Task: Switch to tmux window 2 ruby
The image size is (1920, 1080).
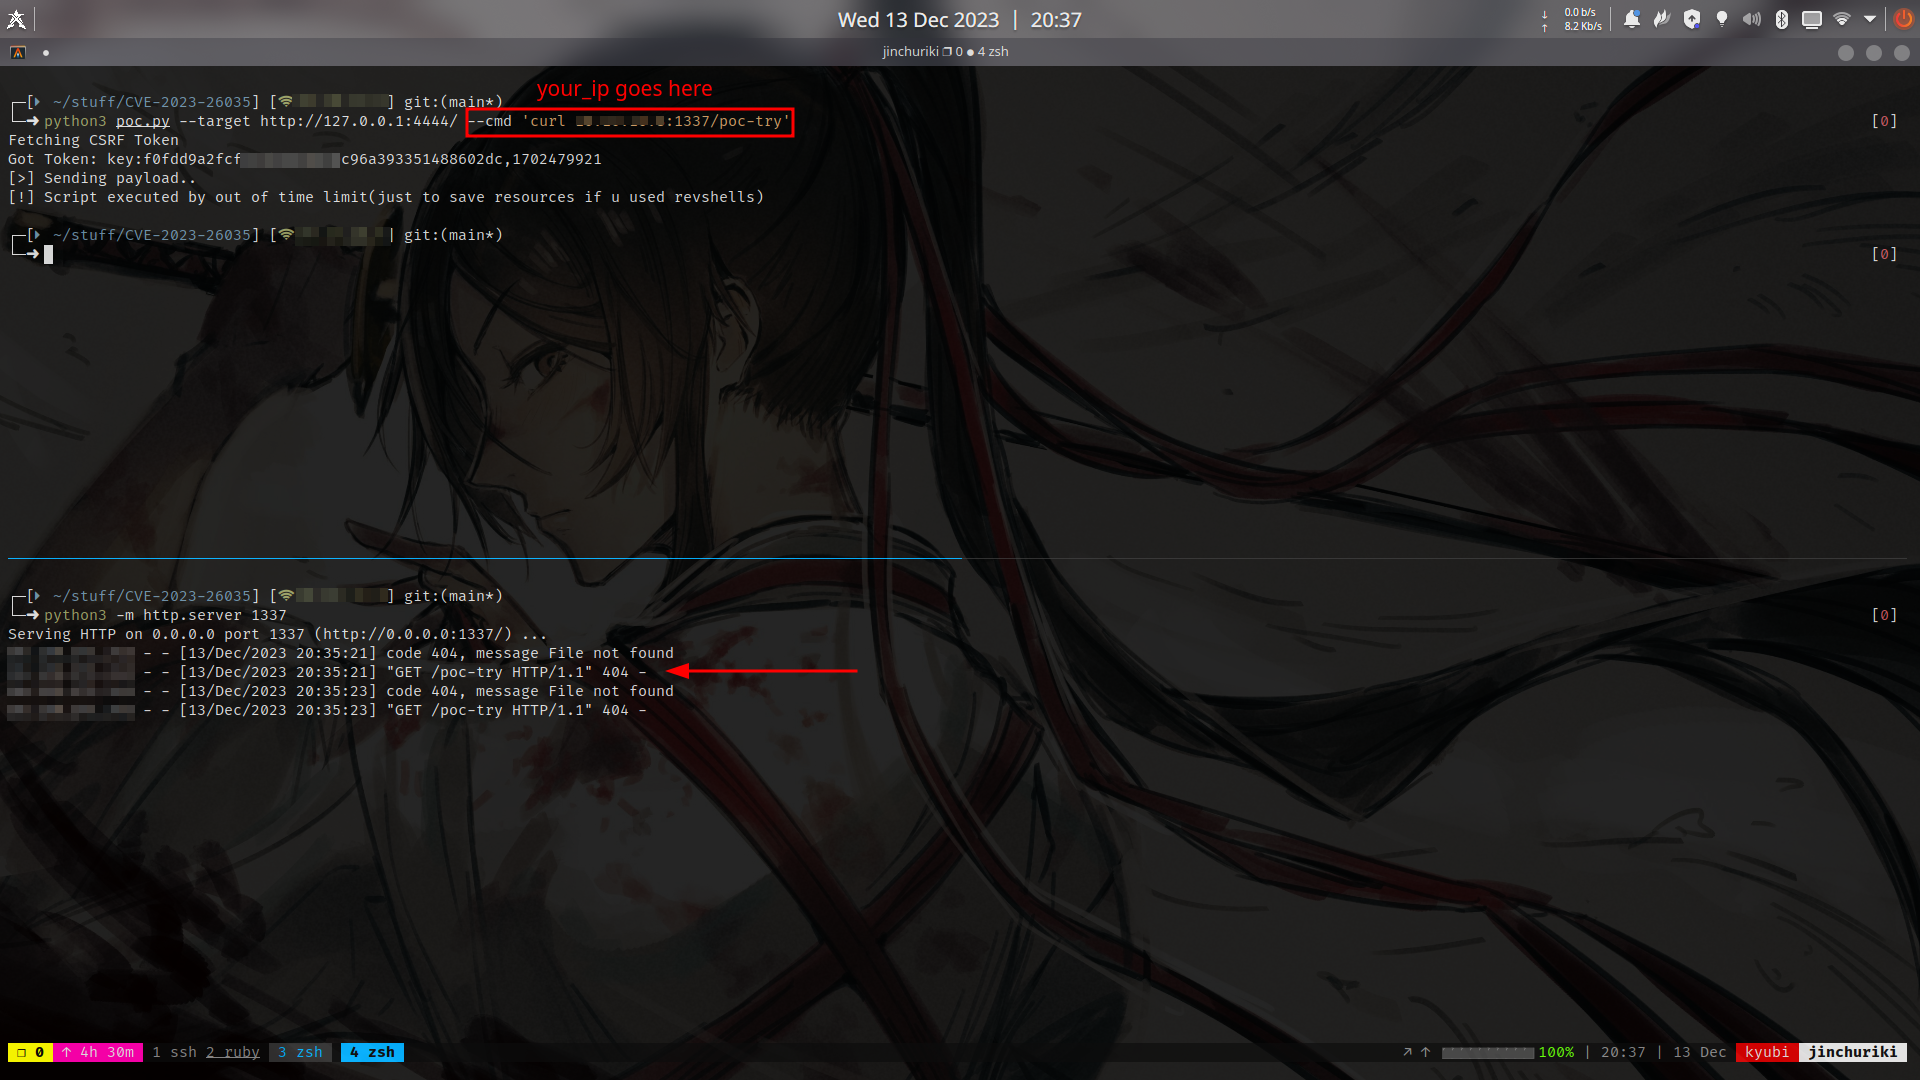Action: coord(233,1052)
